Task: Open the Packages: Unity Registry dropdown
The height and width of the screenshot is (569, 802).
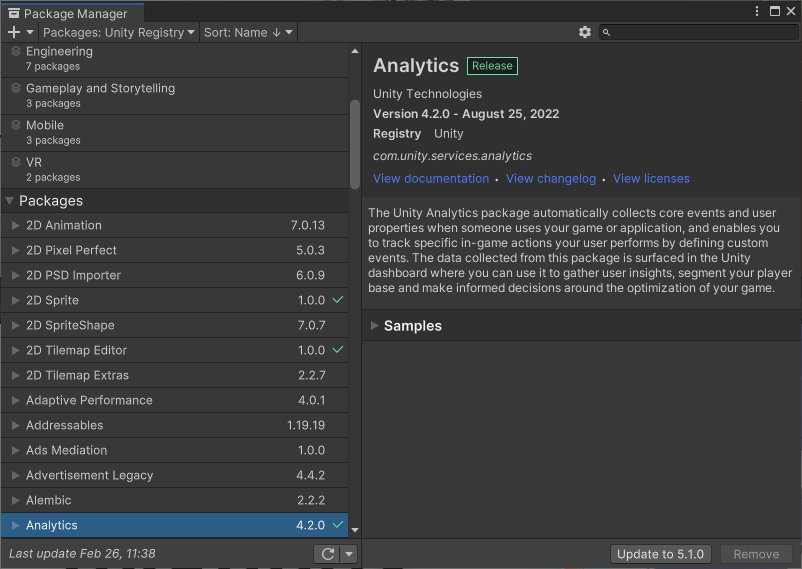Action: coord(119,32)
